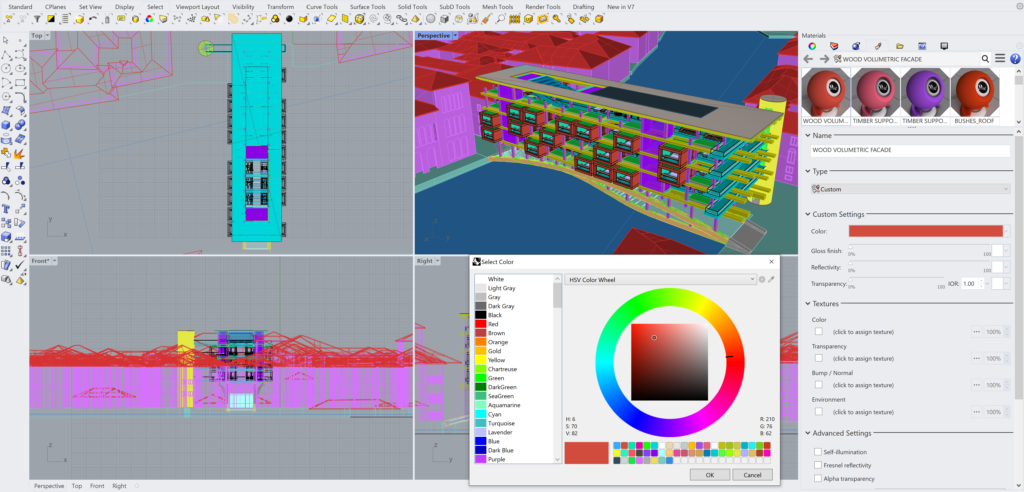
Task: Click the paintbrush selection icon in toolbar
Action: 487,19
